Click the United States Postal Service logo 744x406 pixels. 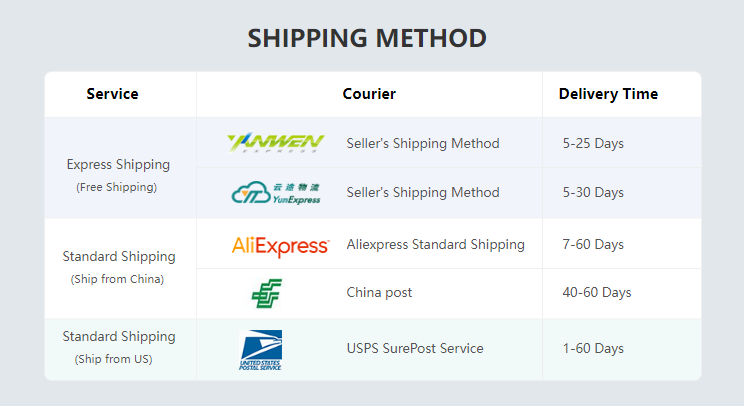(260, 350)
